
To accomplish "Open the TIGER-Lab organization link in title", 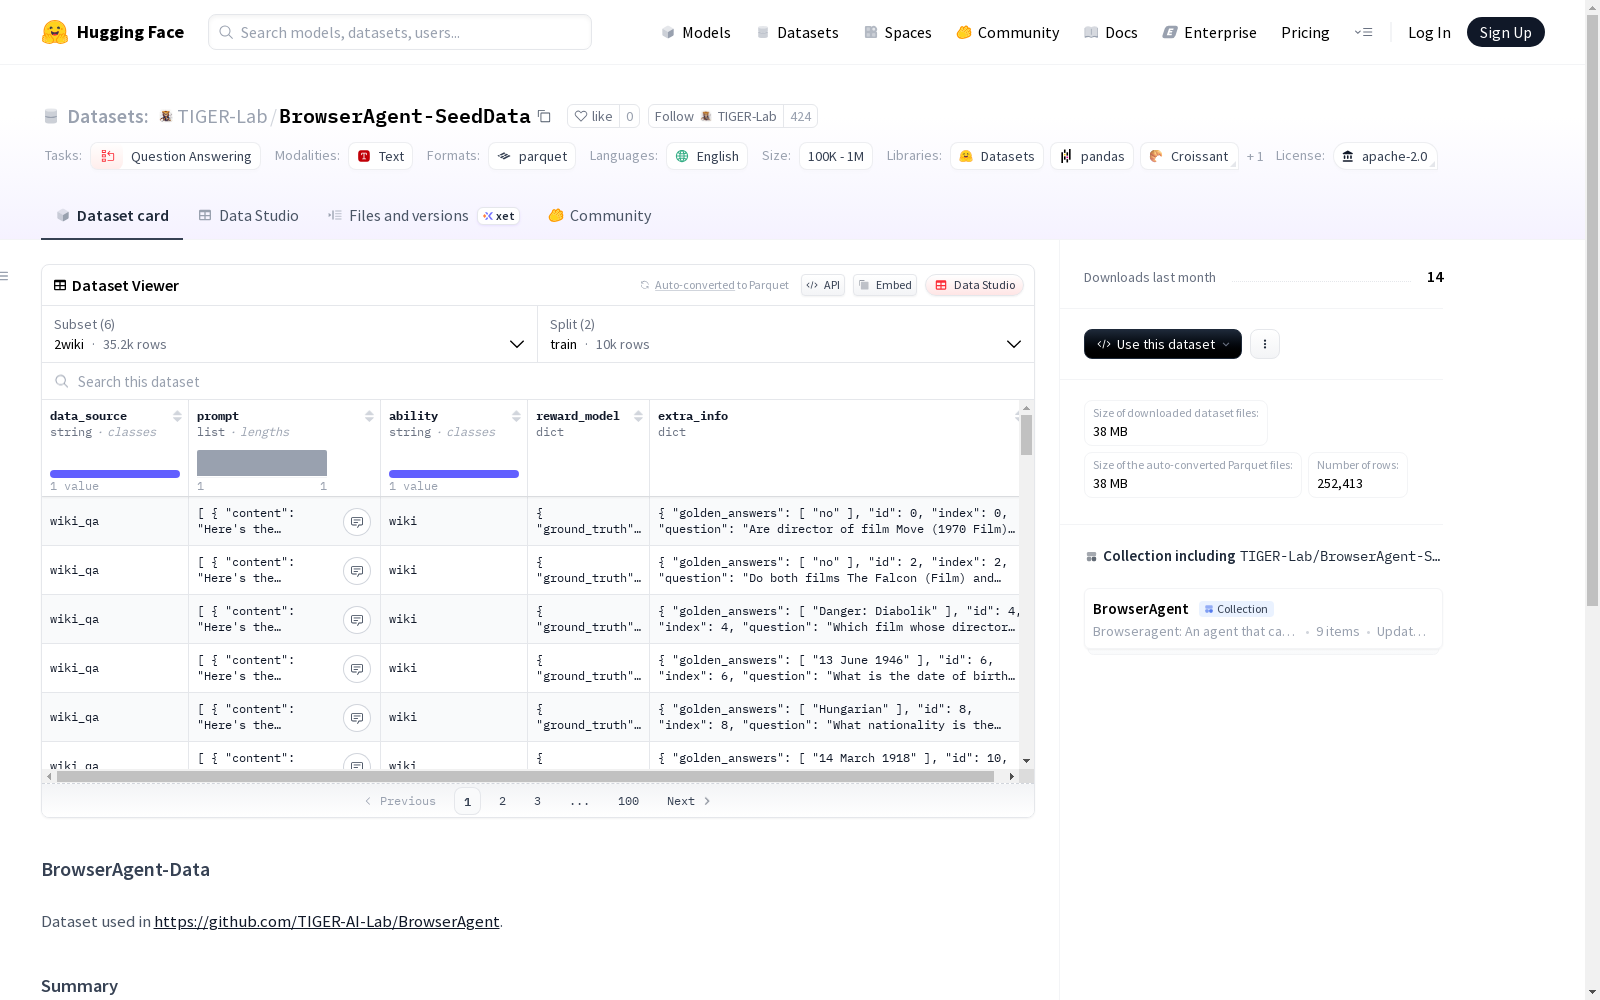I will pyautogui.click(x=222, y=116).
